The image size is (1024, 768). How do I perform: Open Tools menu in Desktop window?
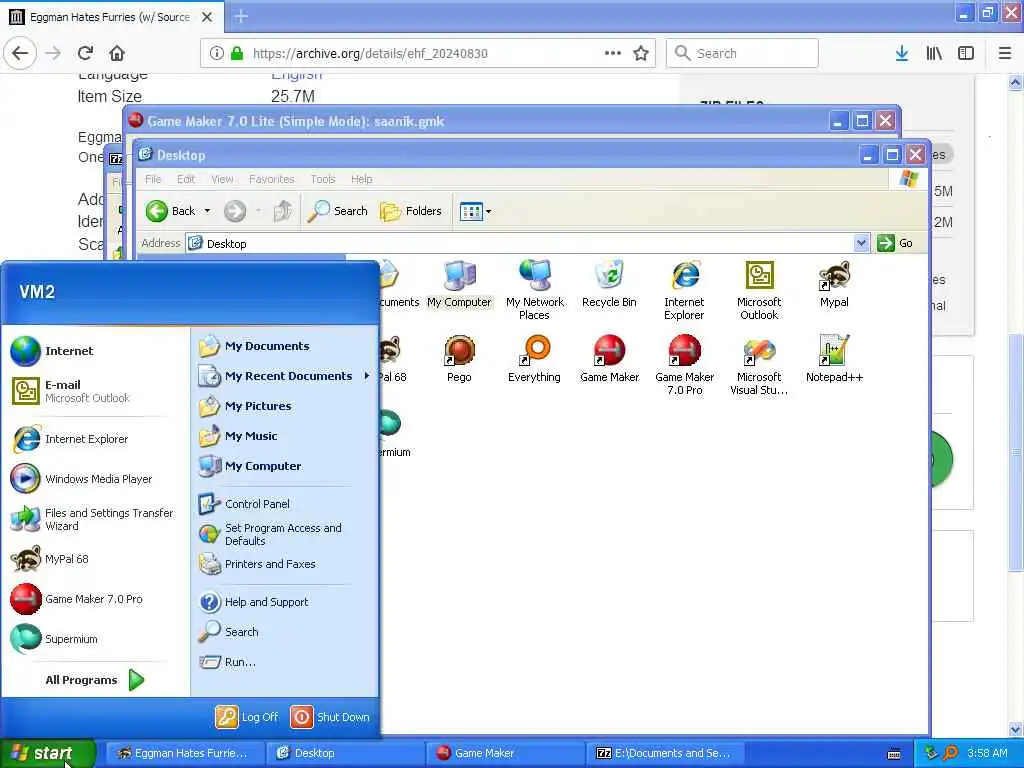(x=323, y=179)
